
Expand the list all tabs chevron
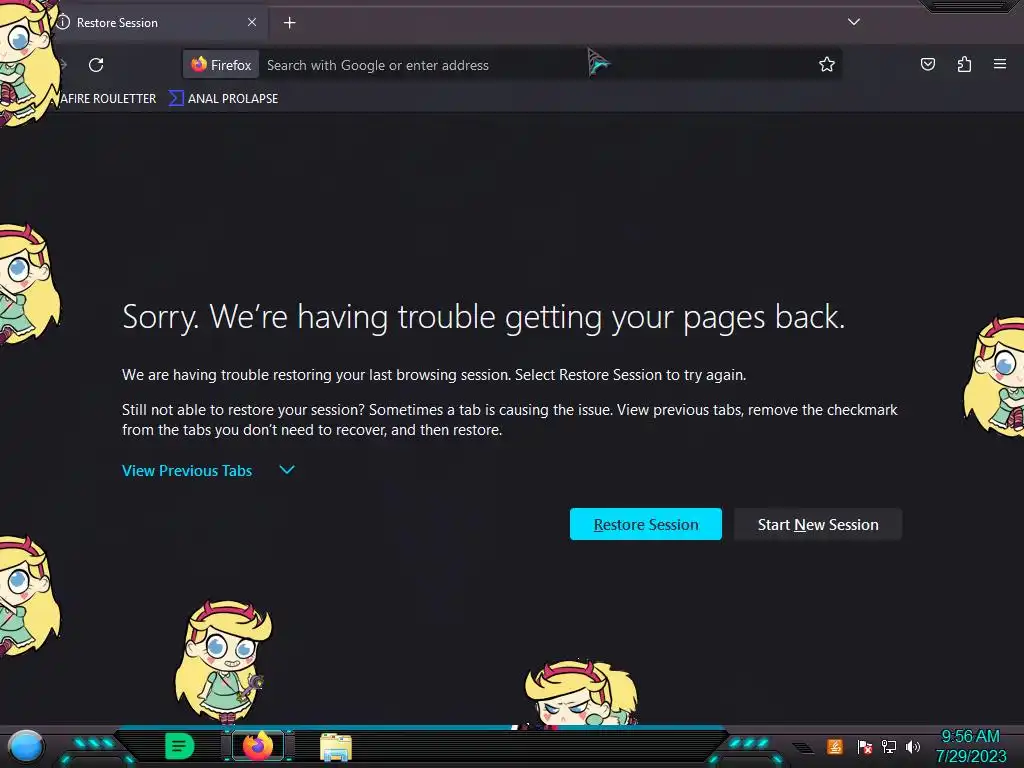pos(854,22)
